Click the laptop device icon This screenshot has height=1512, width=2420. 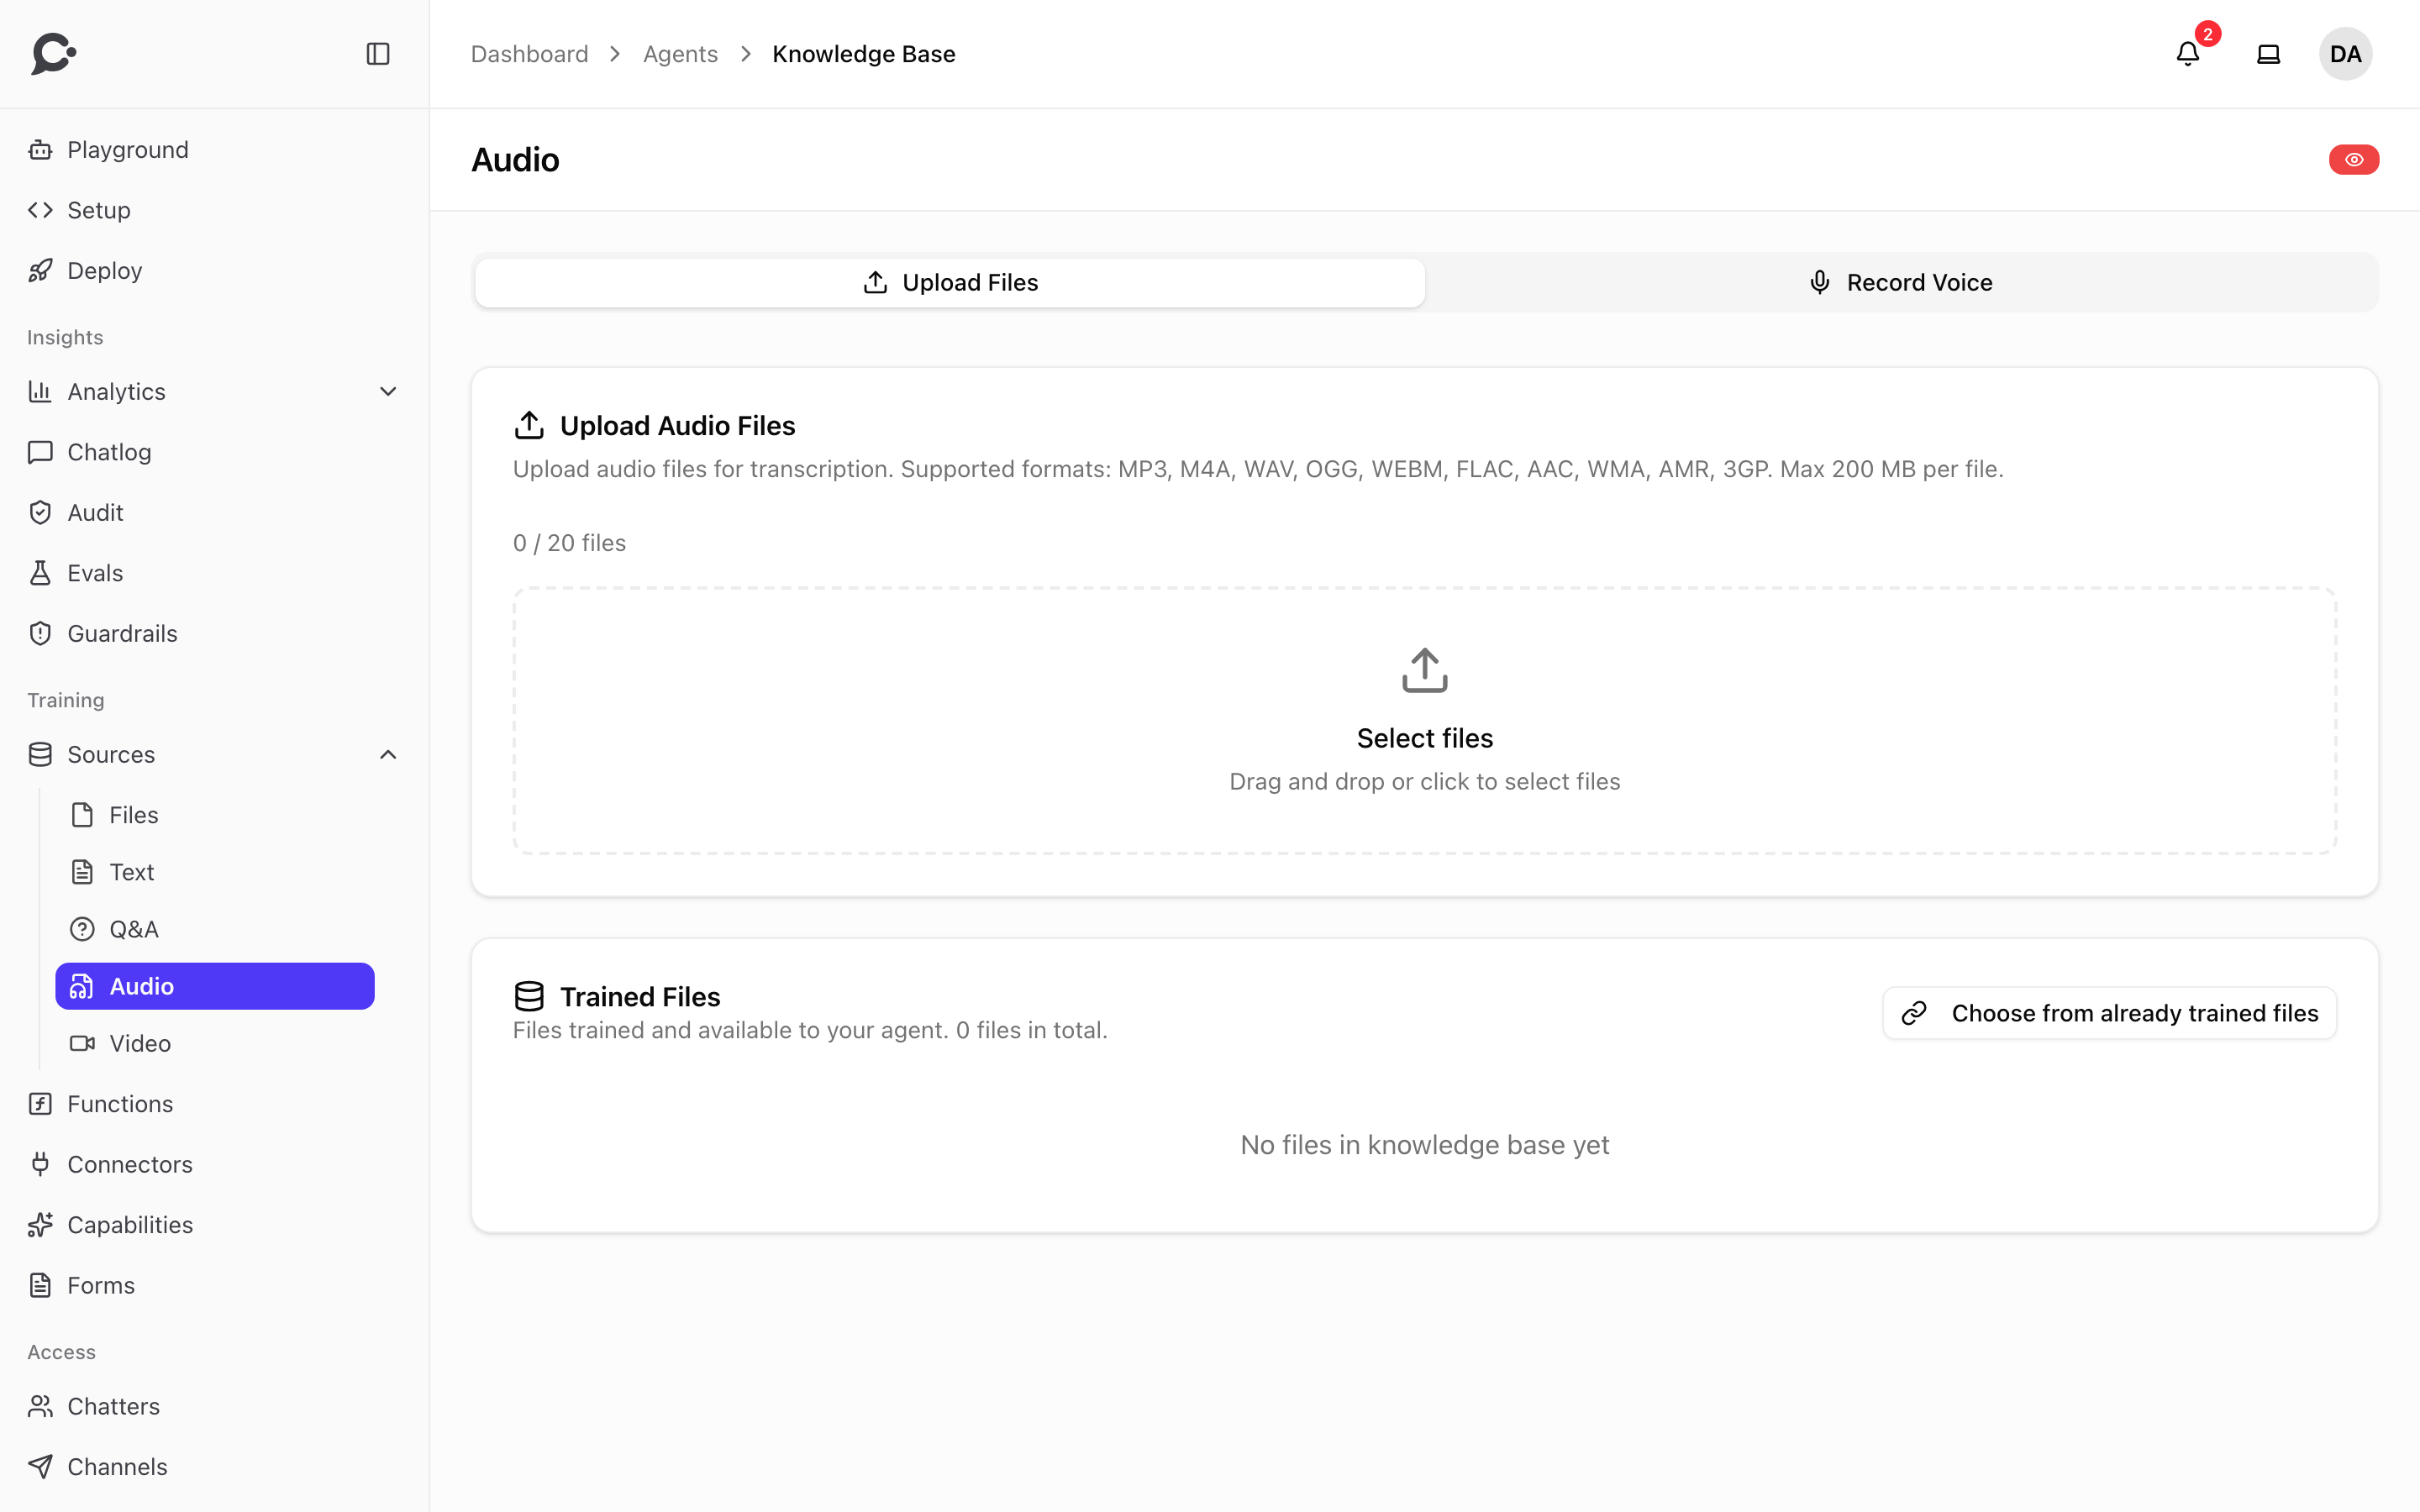(2269, 54)
